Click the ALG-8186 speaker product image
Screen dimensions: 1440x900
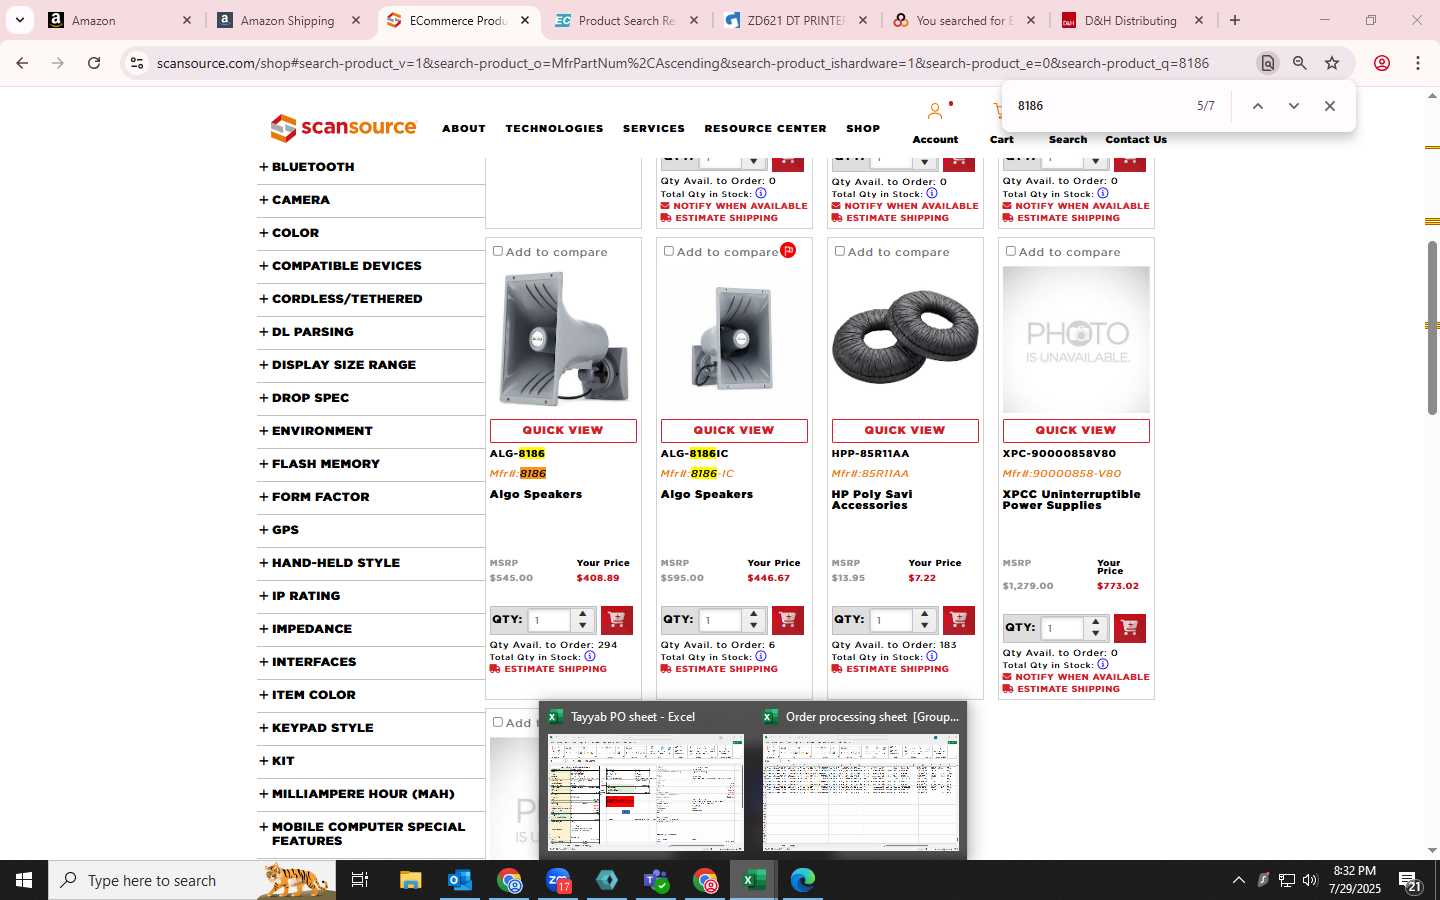click(x=563, y=340)
